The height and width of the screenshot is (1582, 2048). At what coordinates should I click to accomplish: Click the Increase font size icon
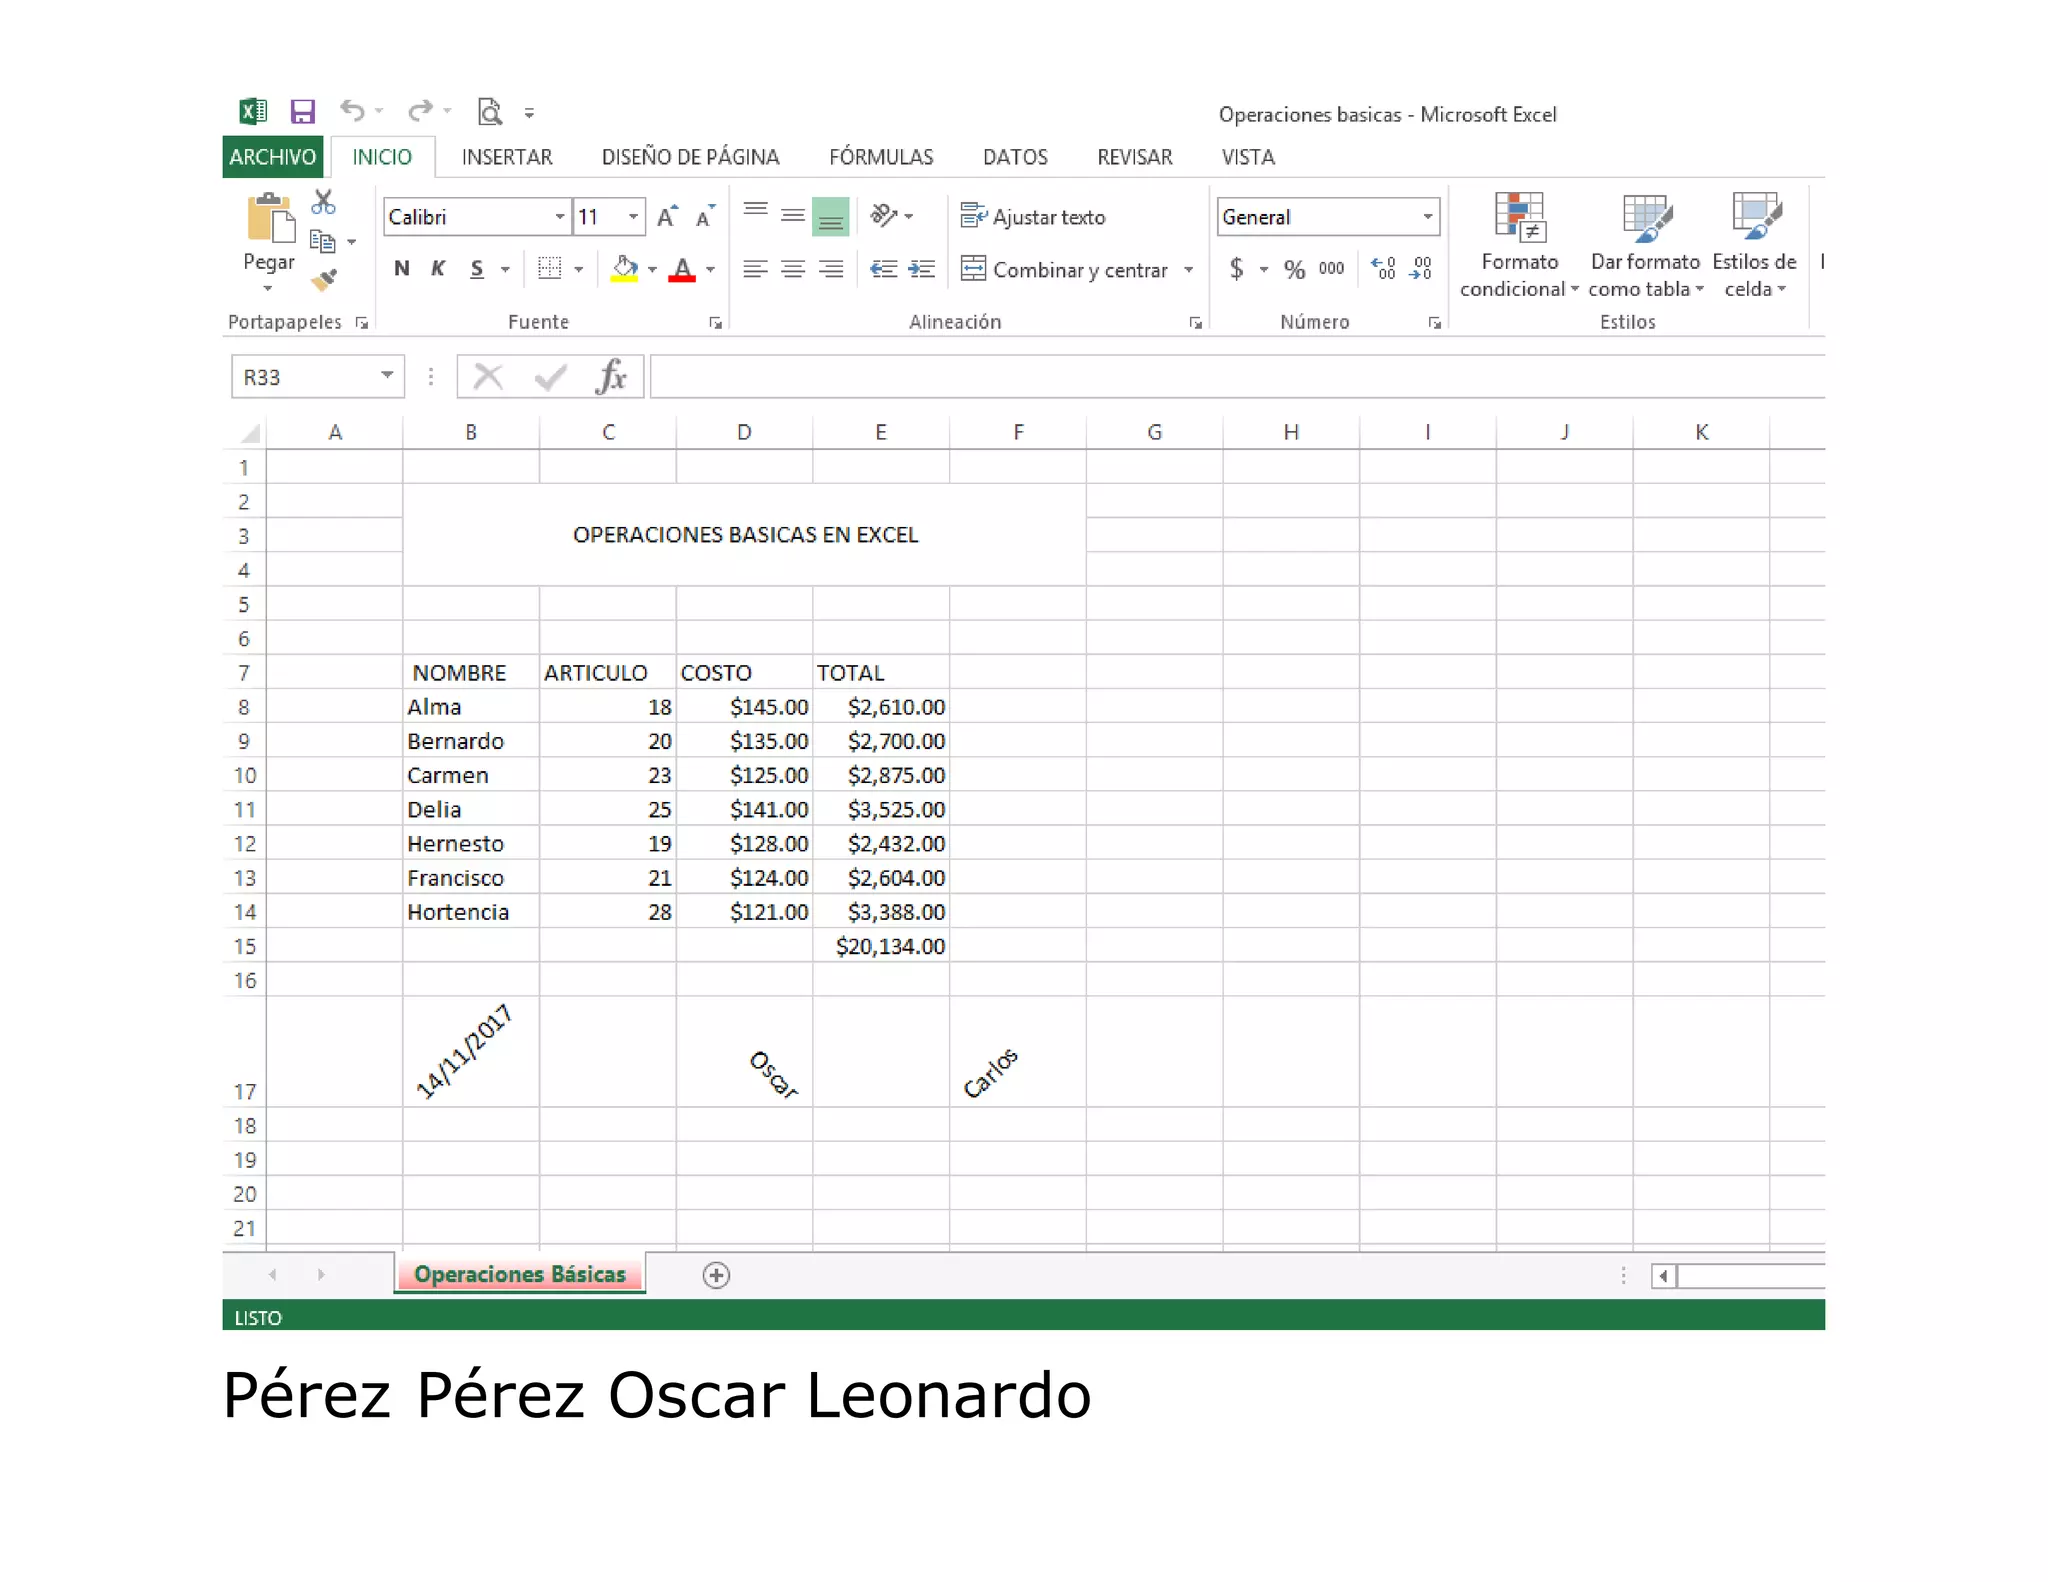[x=667, y=217]
